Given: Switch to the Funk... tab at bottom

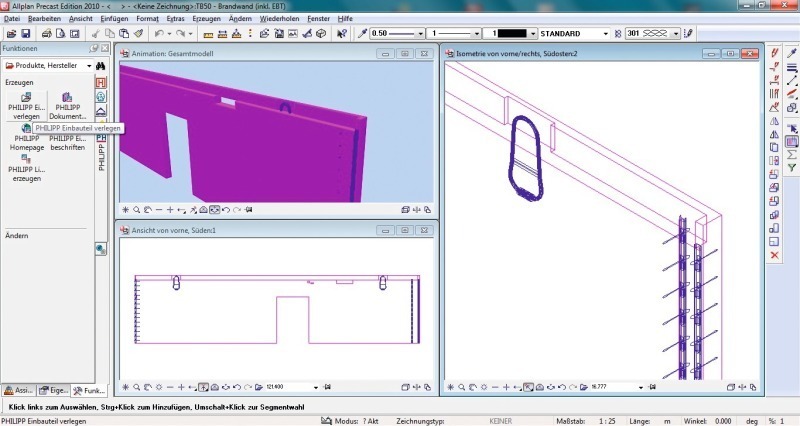Looking at the screenshot, I should click(92, 391).
